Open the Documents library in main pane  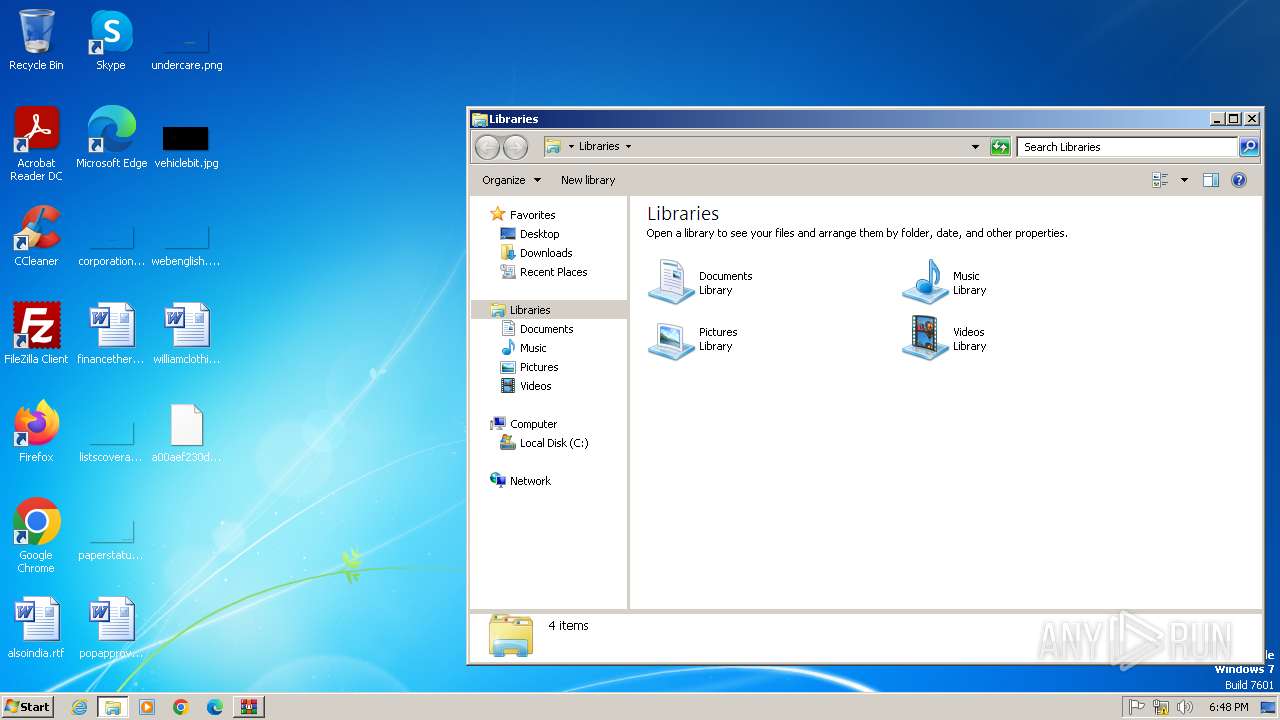700,282
